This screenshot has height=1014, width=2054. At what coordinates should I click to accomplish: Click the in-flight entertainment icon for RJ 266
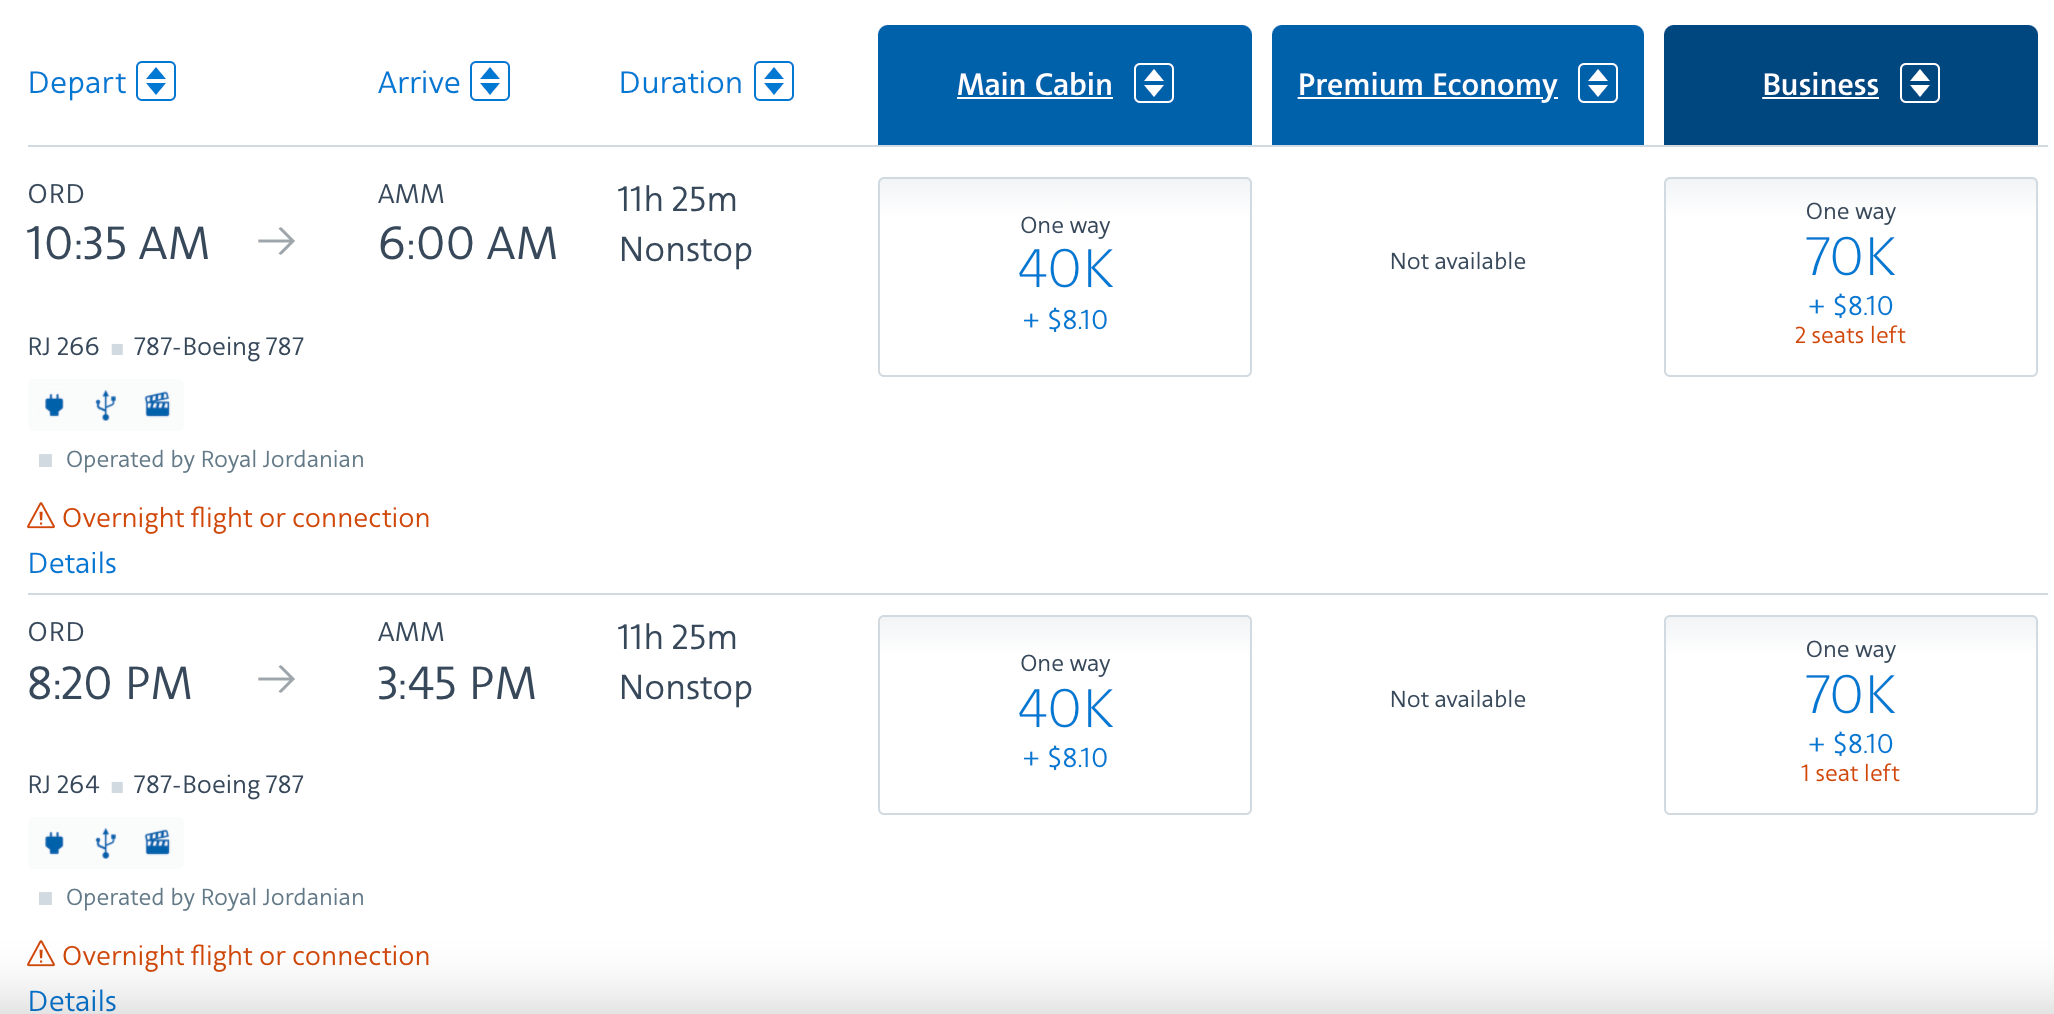pos(157,405)
